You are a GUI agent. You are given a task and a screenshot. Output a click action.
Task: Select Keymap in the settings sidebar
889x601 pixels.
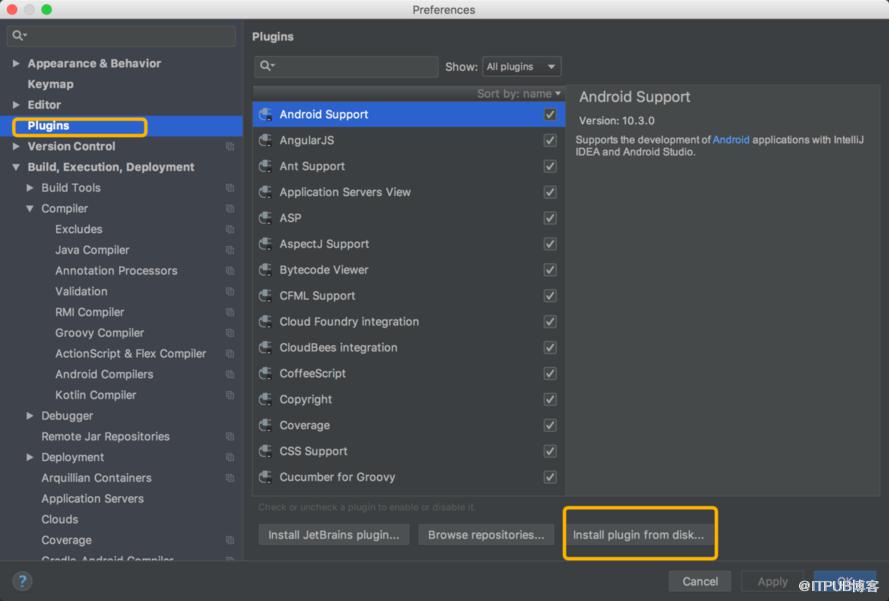point(50,84)
